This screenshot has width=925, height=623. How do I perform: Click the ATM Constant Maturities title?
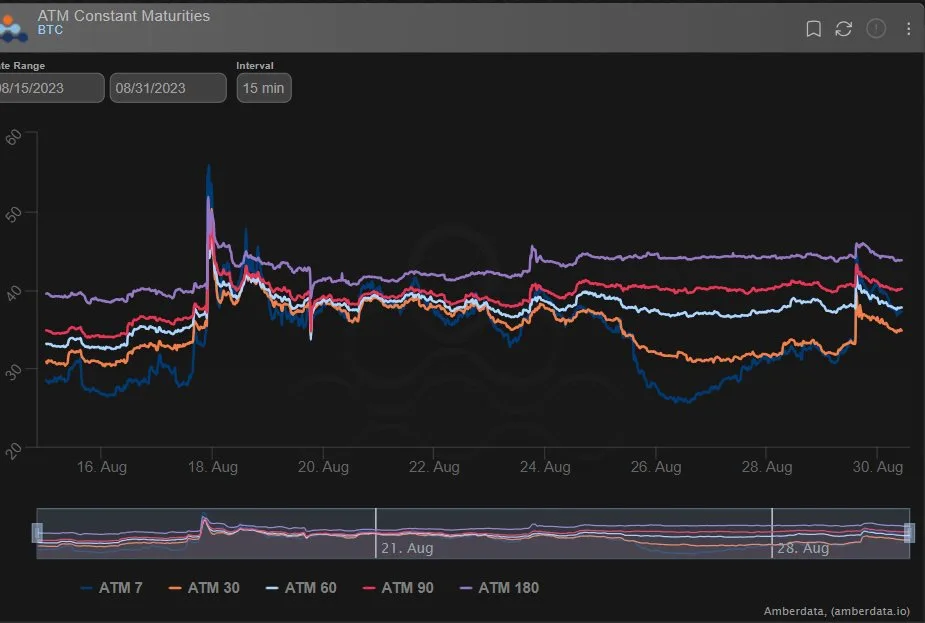124,16
